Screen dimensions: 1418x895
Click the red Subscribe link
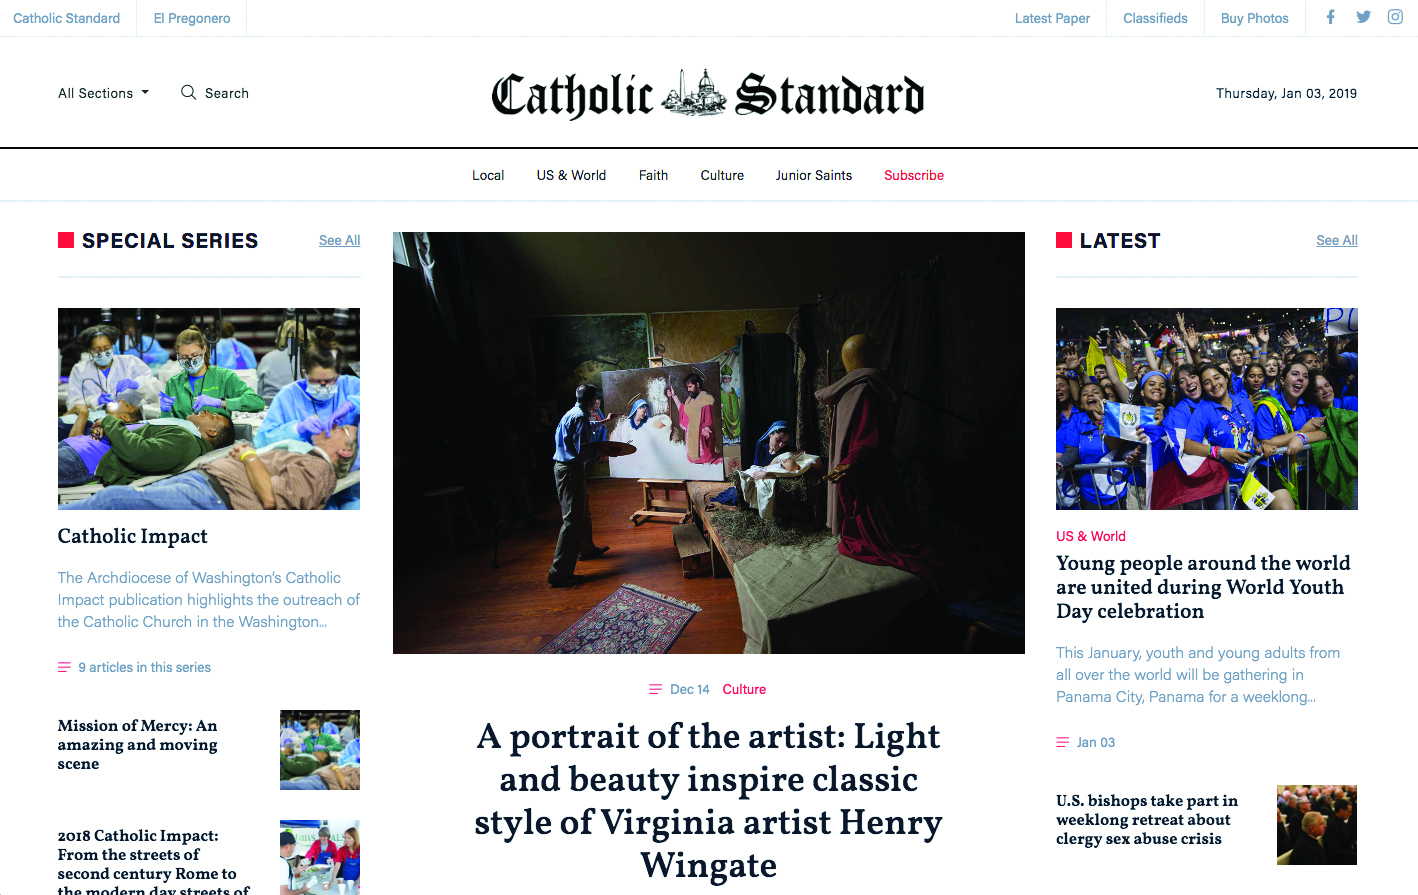(x=914, y=175)
